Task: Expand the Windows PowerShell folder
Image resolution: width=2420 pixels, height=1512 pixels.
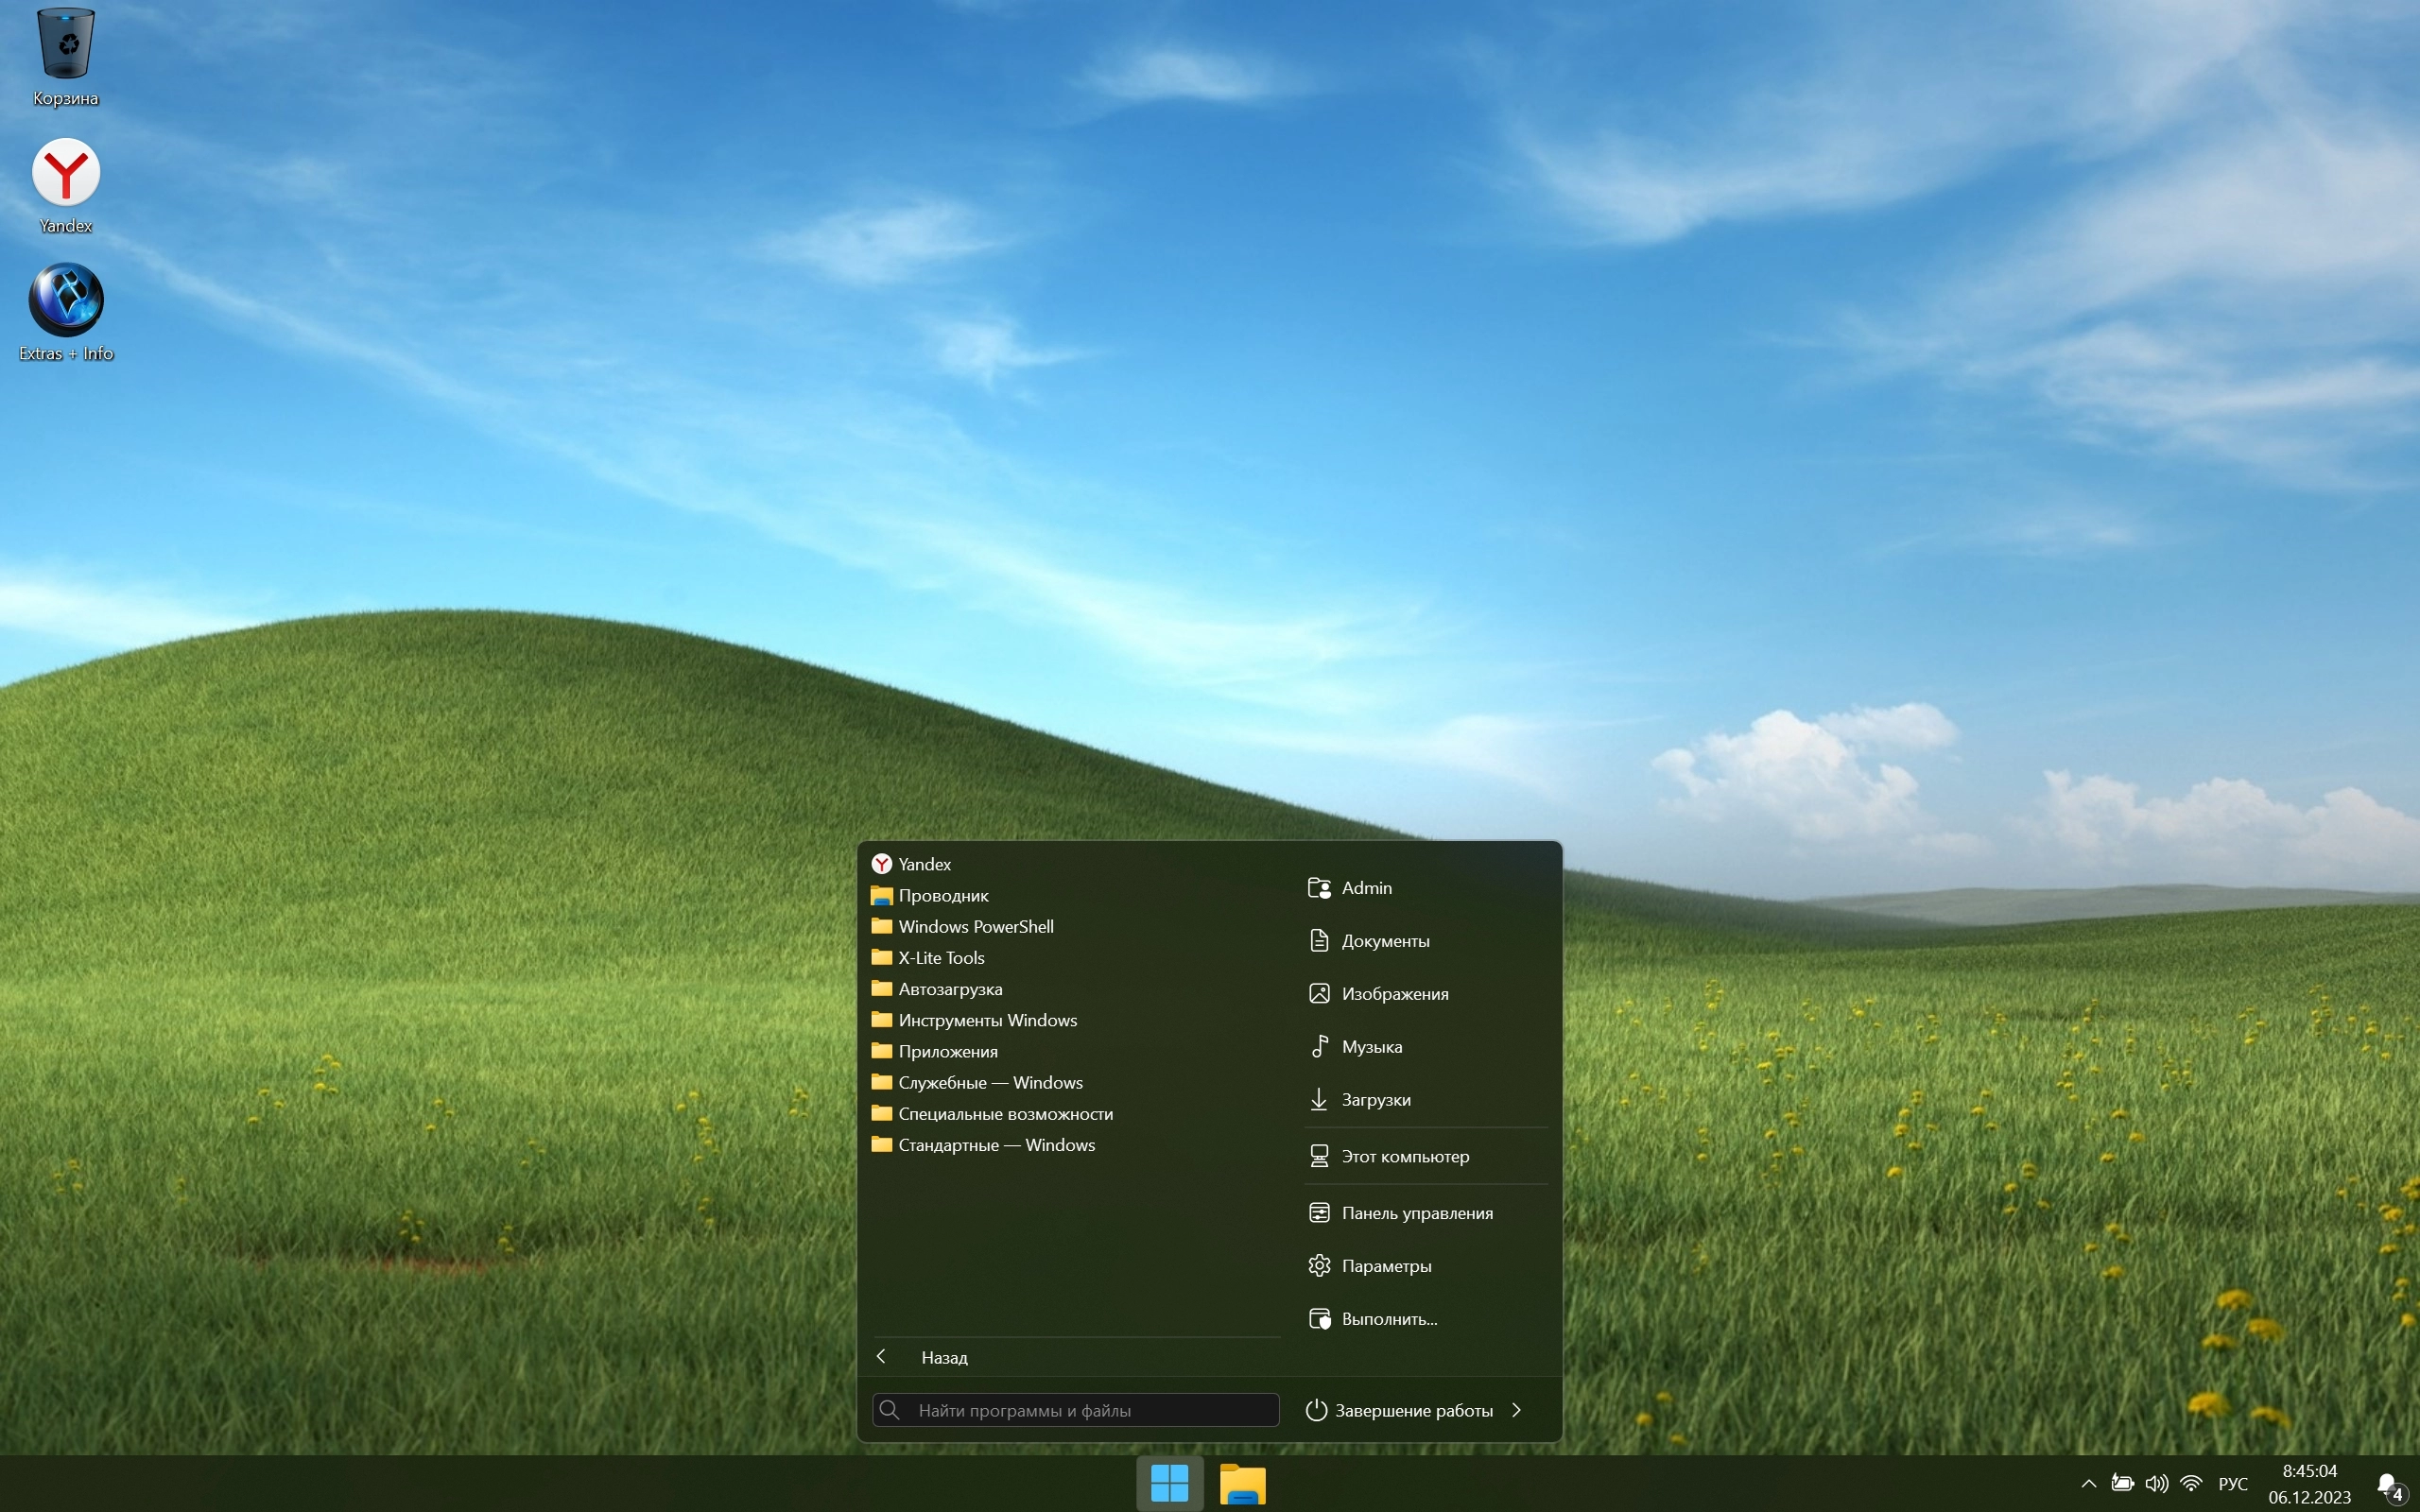Action: click(975, 926)
